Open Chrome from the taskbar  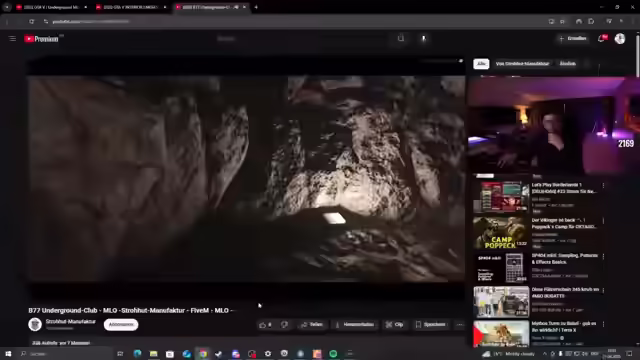coord(203,353)
